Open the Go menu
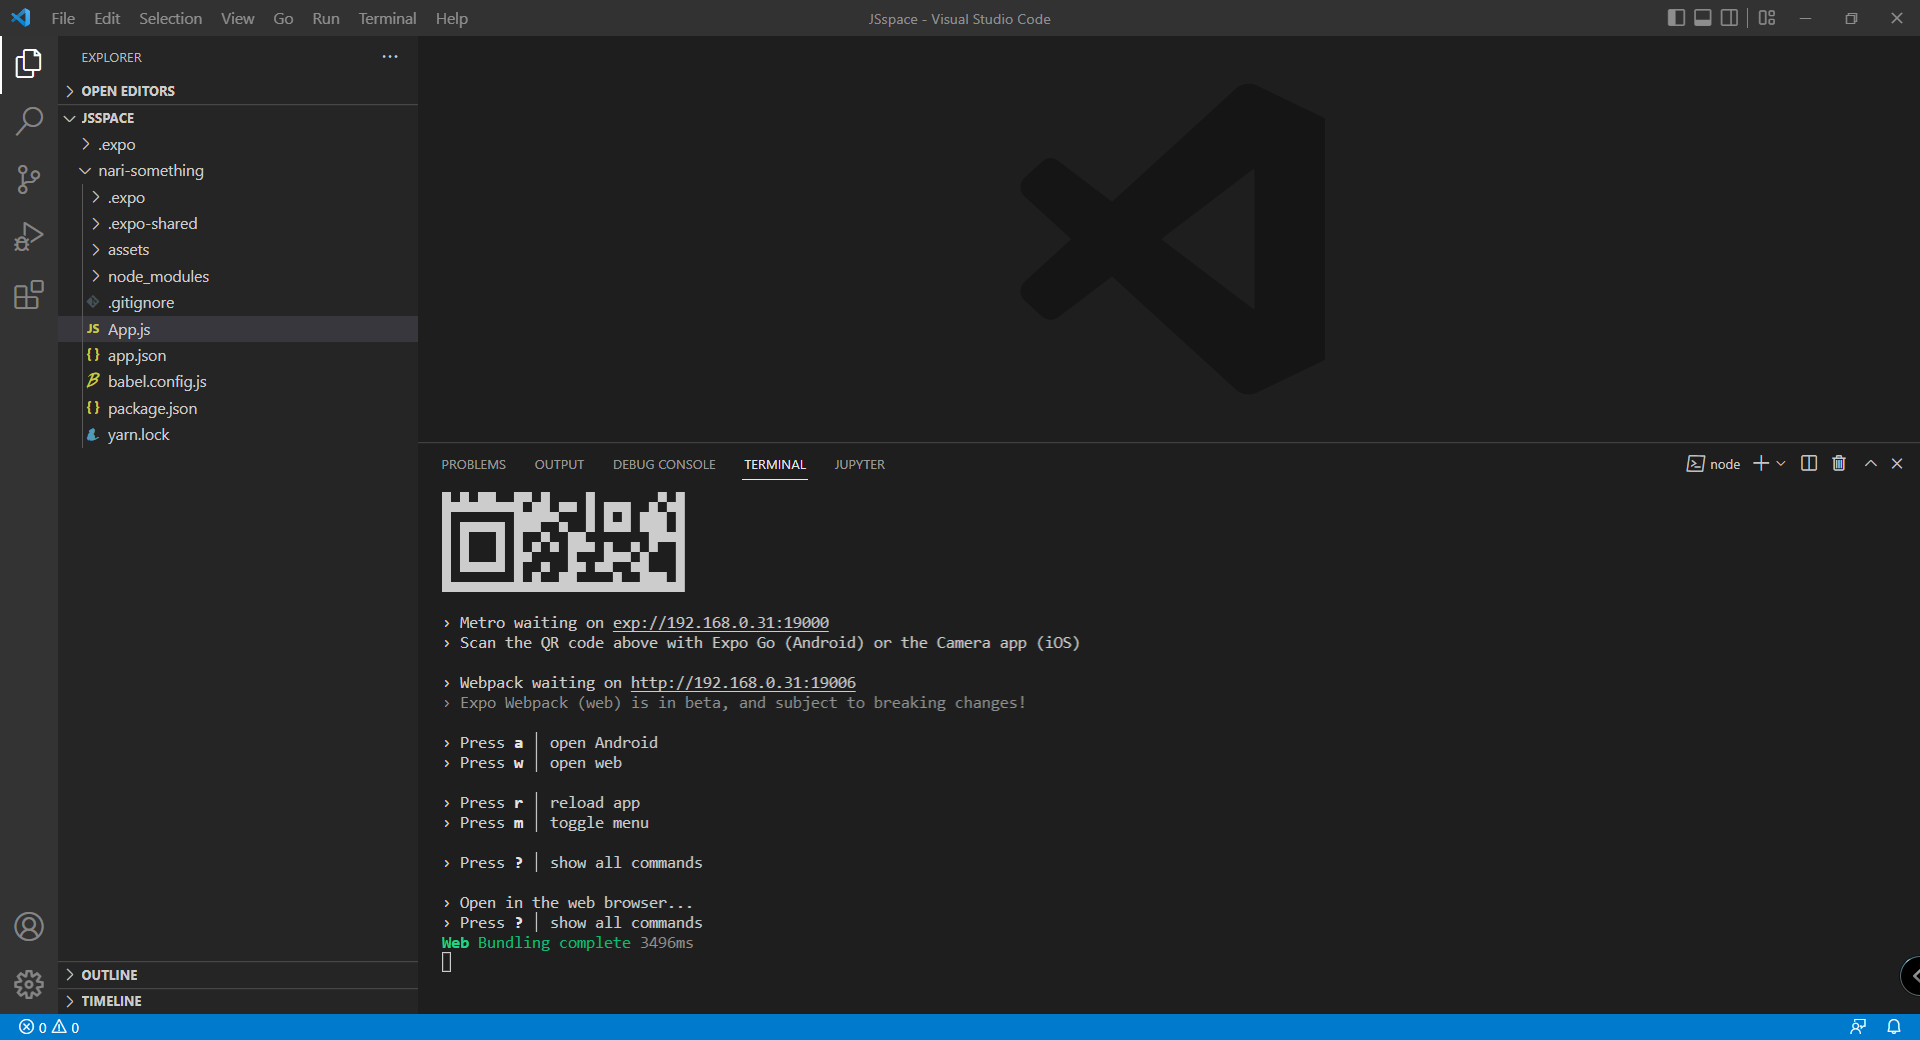 pos(283,18)
